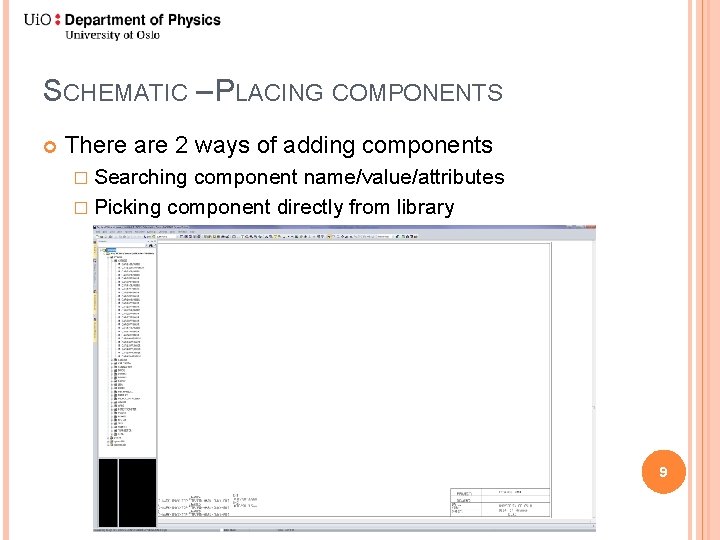Image resolution: width=720 pixels, height=540 pixels.
Task: Click the narrow black preview pane below the tree
Action: (x=108, y=492)
